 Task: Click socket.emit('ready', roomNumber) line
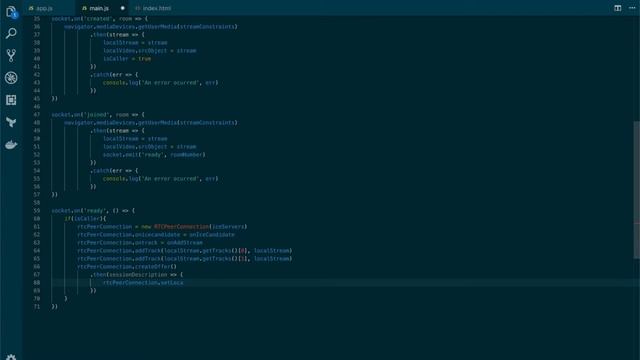point(154,155)
